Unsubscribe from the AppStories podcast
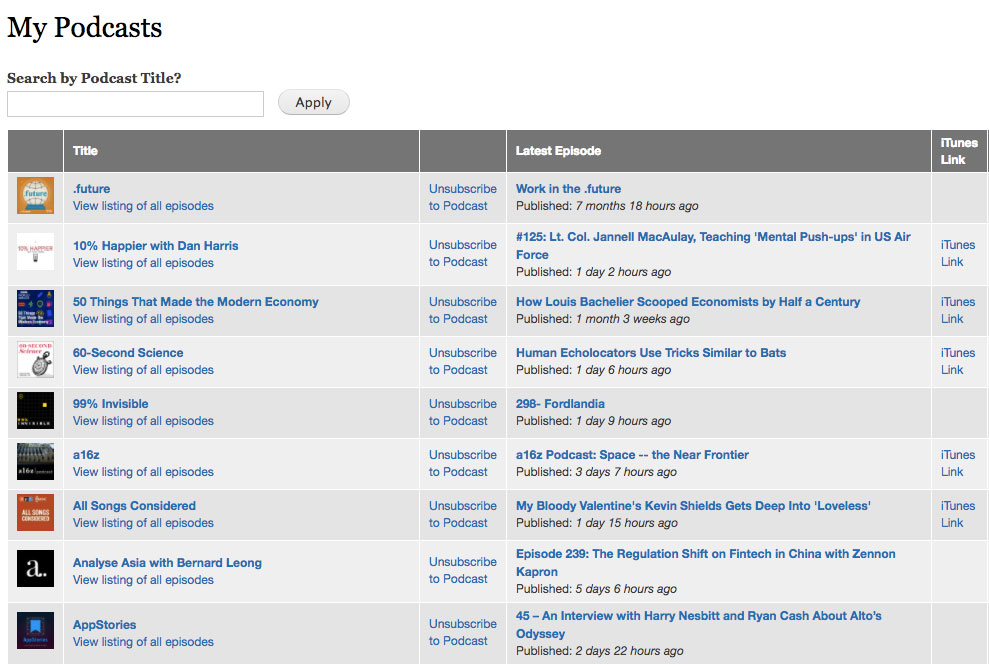This screenshot has width=989, height=664. click(x=462, y=632)
